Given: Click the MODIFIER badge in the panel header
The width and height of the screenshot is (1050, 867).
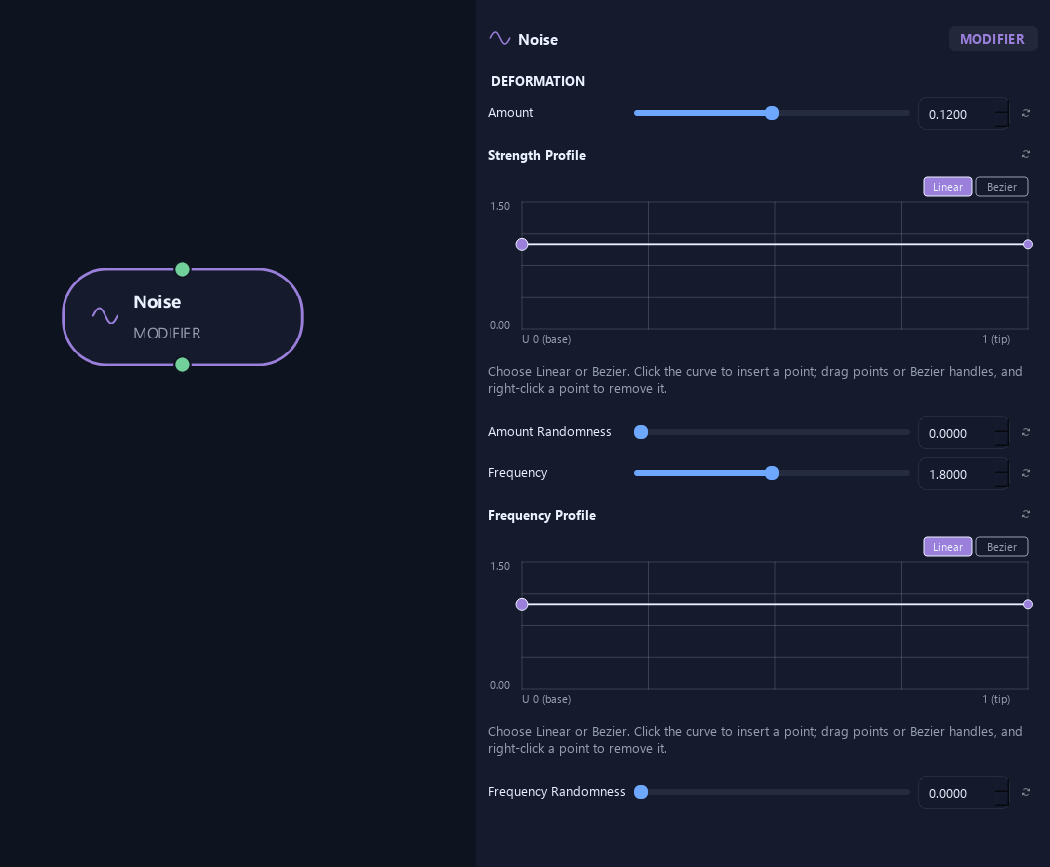Looking at the screenshot, I should click(x=992, y=39).
